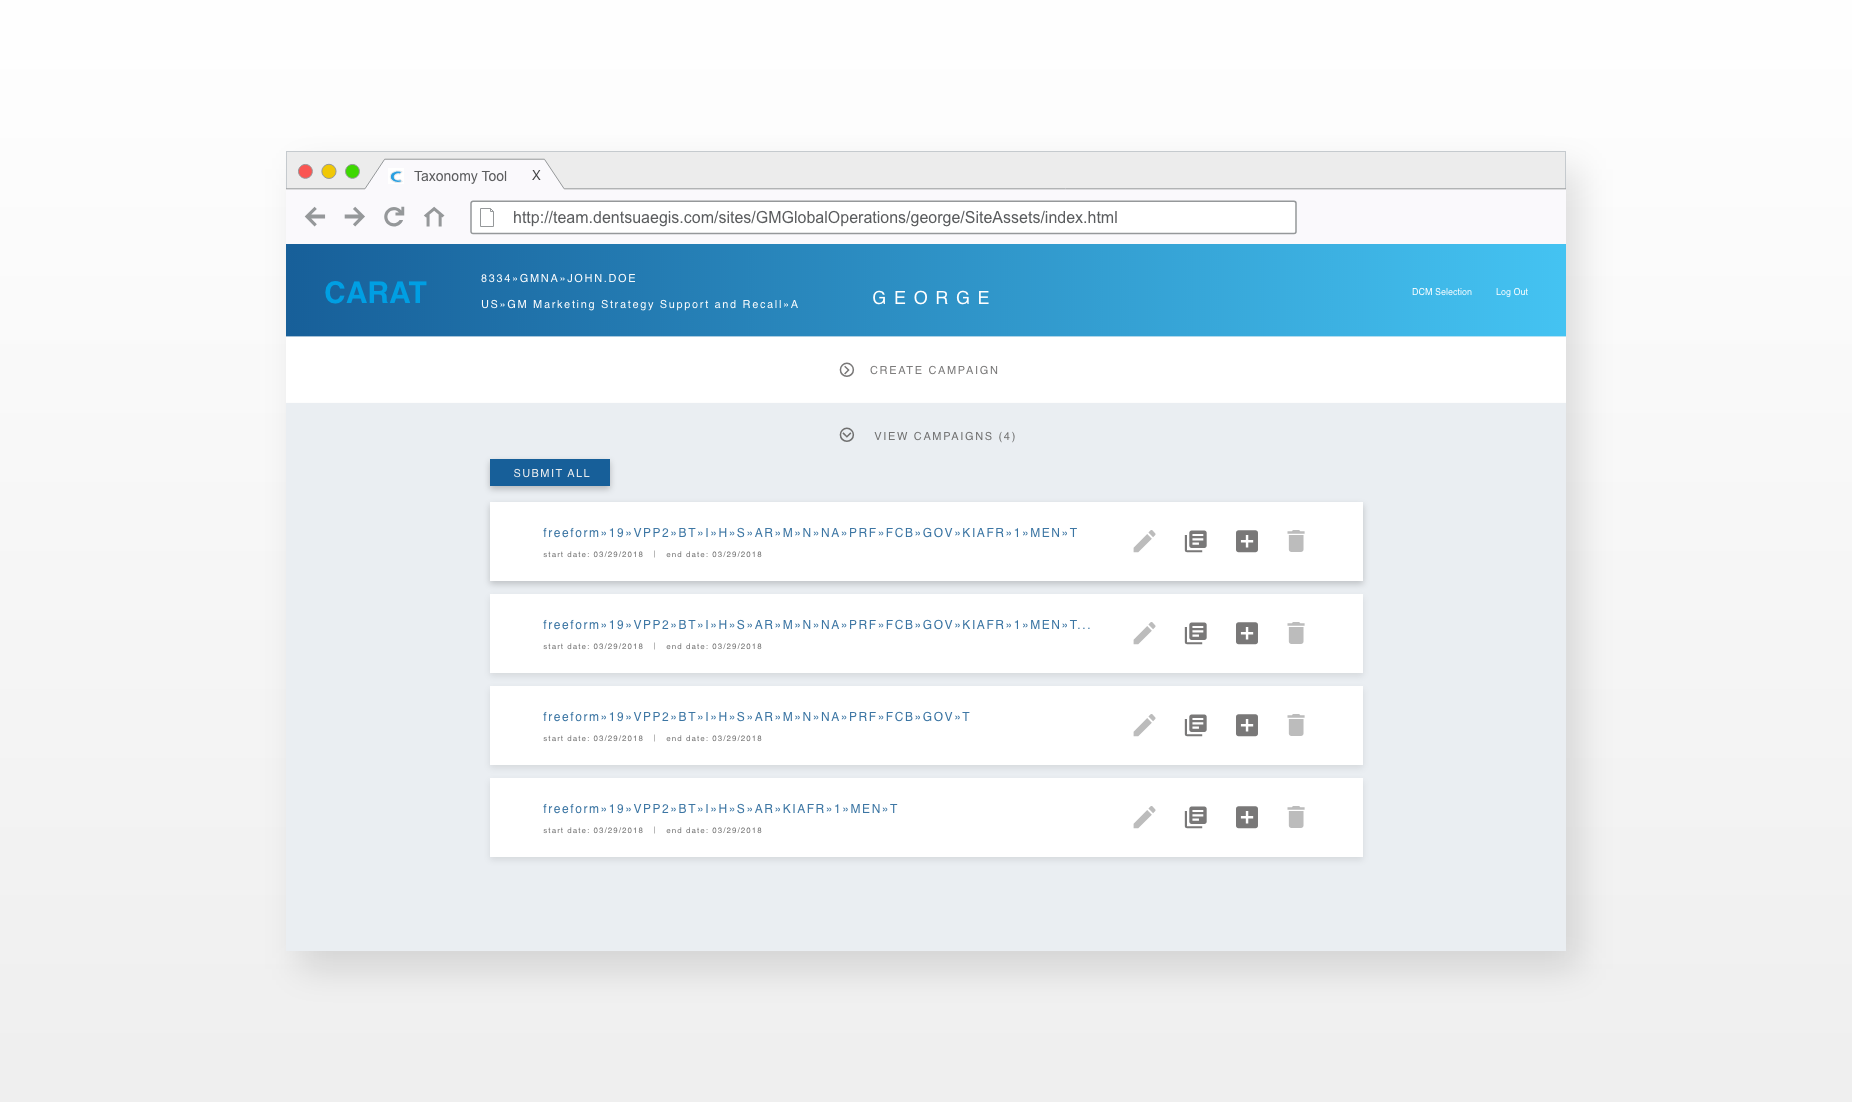
Task: Delete first campaign with trash icon
Action: coord(1296,541)
